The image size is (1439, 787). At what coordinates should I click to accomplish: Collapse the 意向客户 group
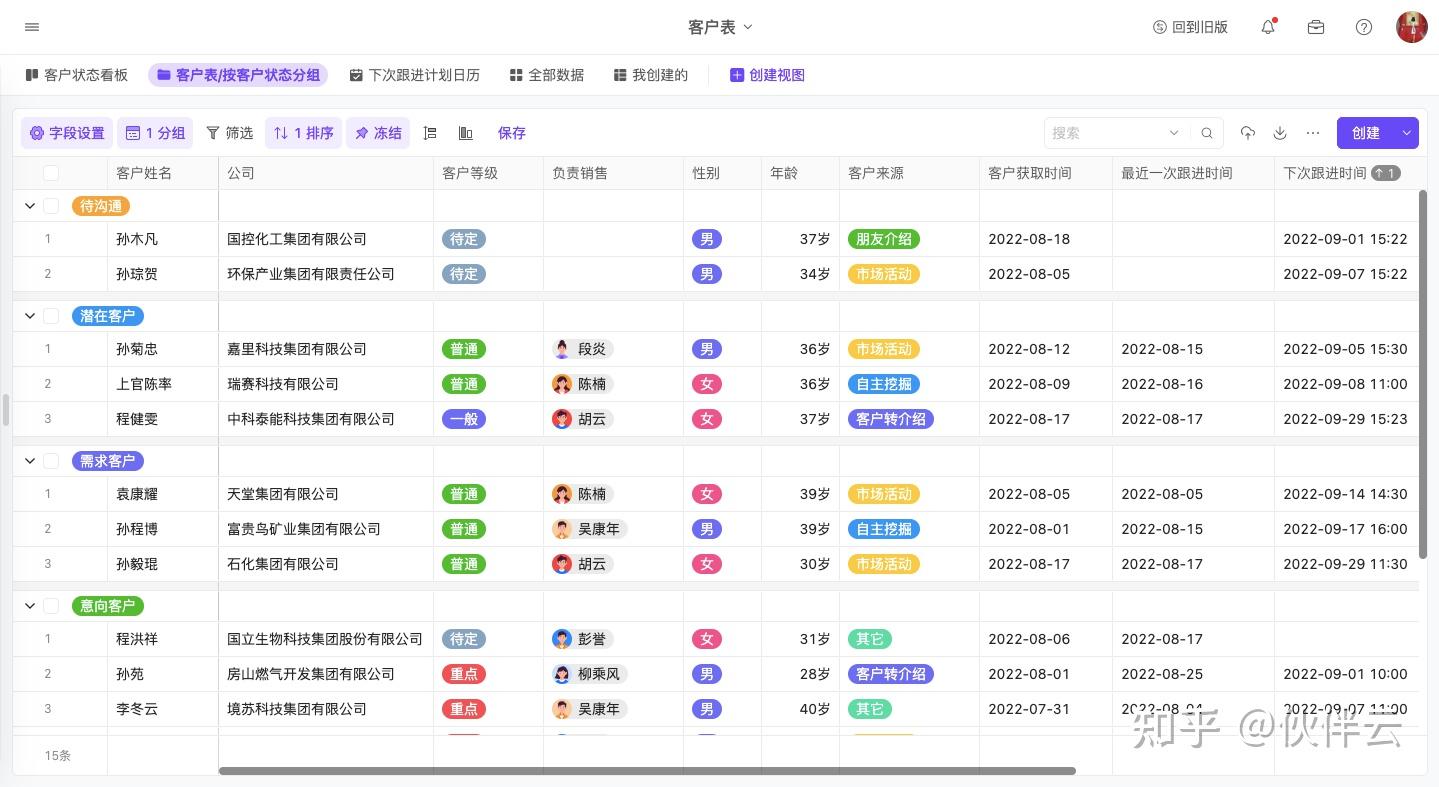click(30, 606)
